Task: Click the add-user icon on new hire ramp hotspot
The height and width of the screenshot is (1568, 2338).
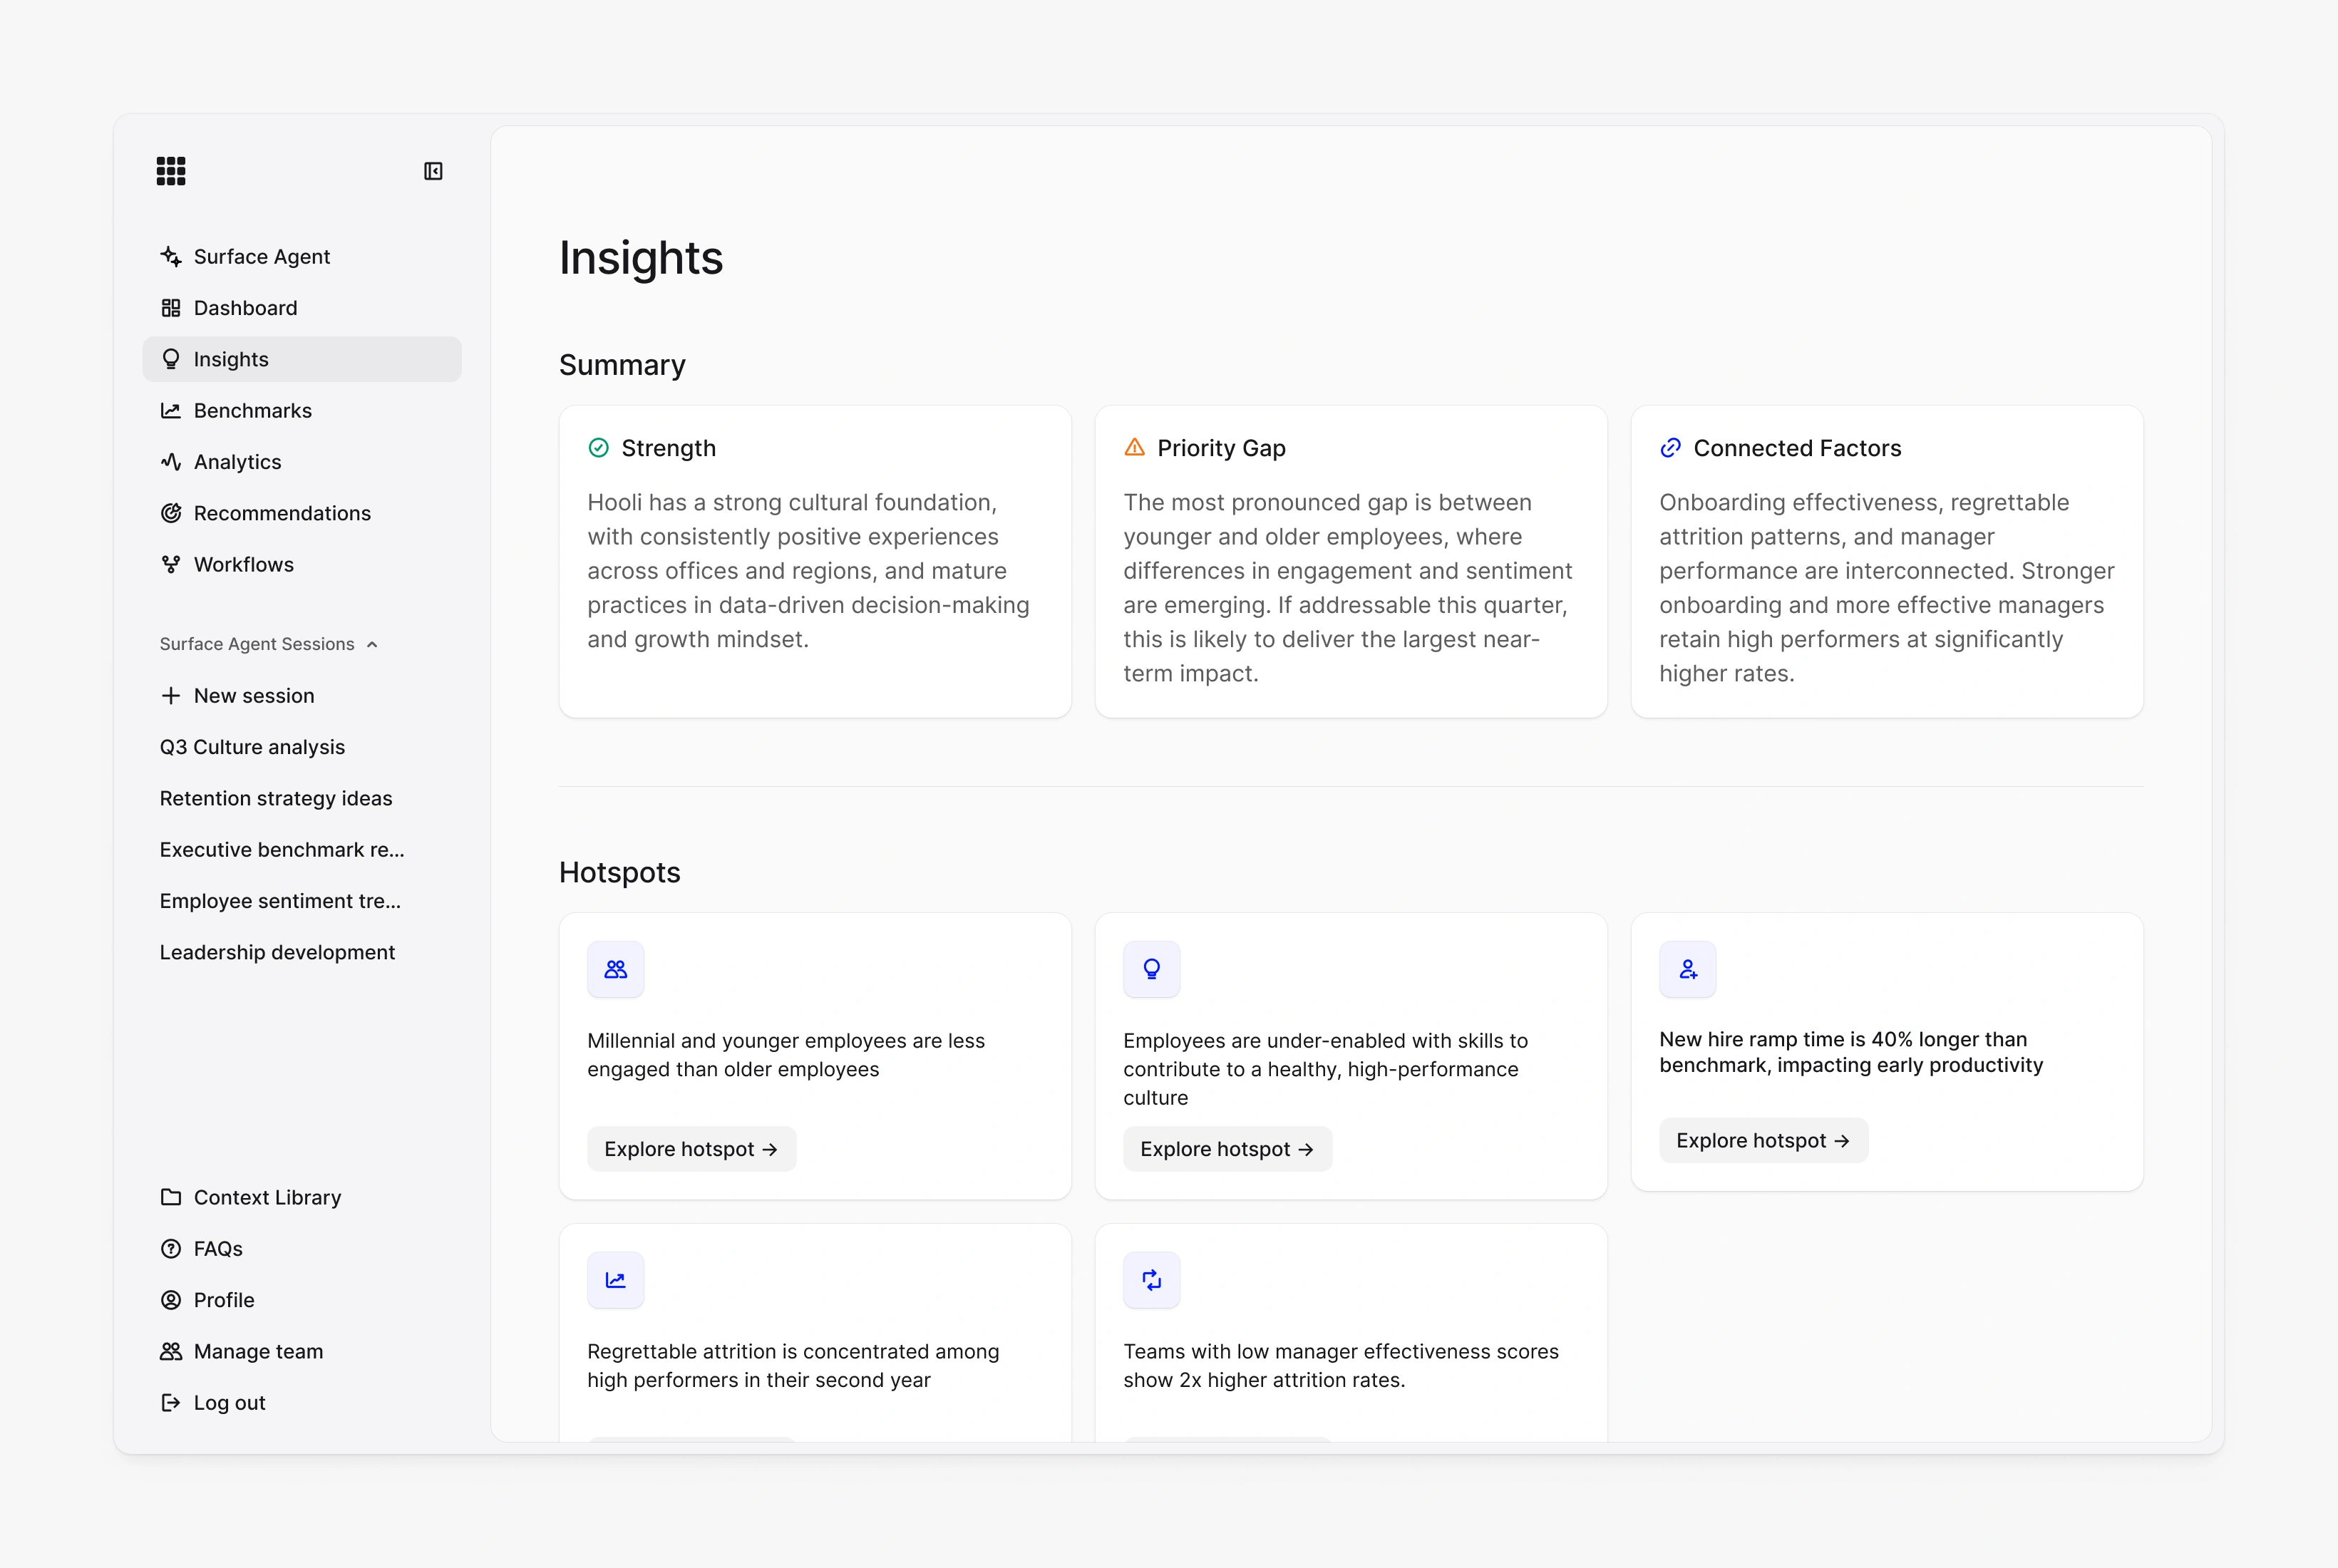Action: [x=1688, y=969]
